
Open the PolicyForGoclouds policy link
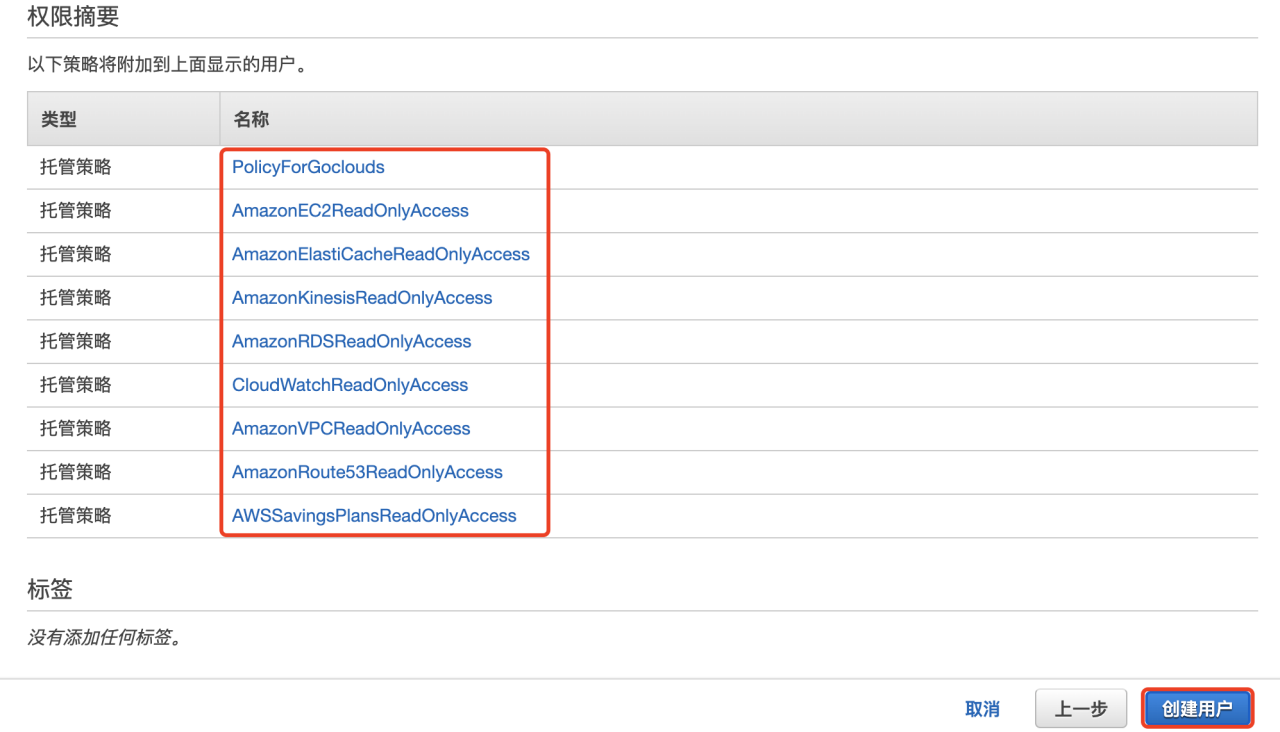click(308, 167)
